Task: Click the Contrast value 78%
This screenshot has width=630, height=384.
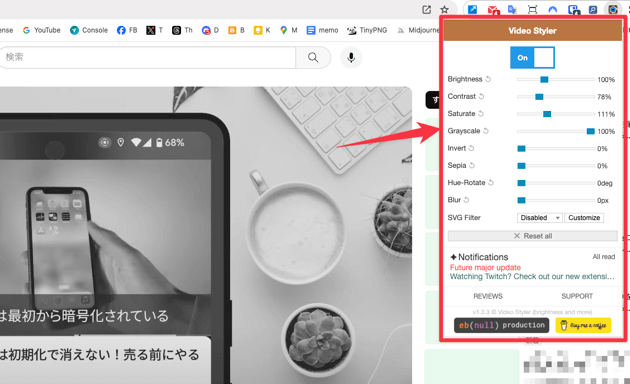Action: [604, 97]
